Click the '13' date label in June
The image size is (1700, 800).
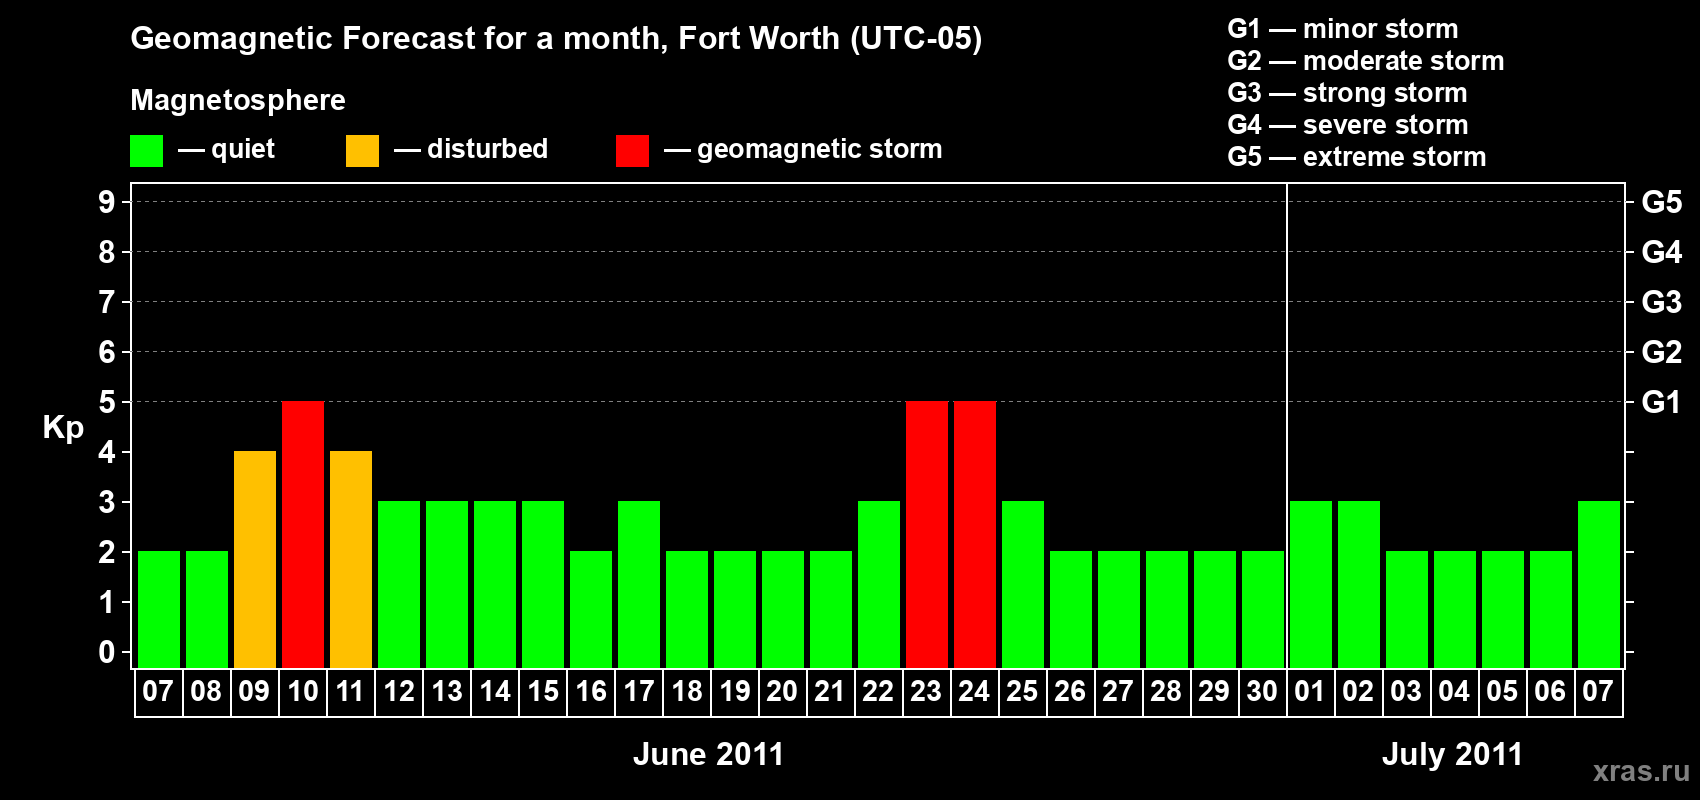(x=446, y=692)
